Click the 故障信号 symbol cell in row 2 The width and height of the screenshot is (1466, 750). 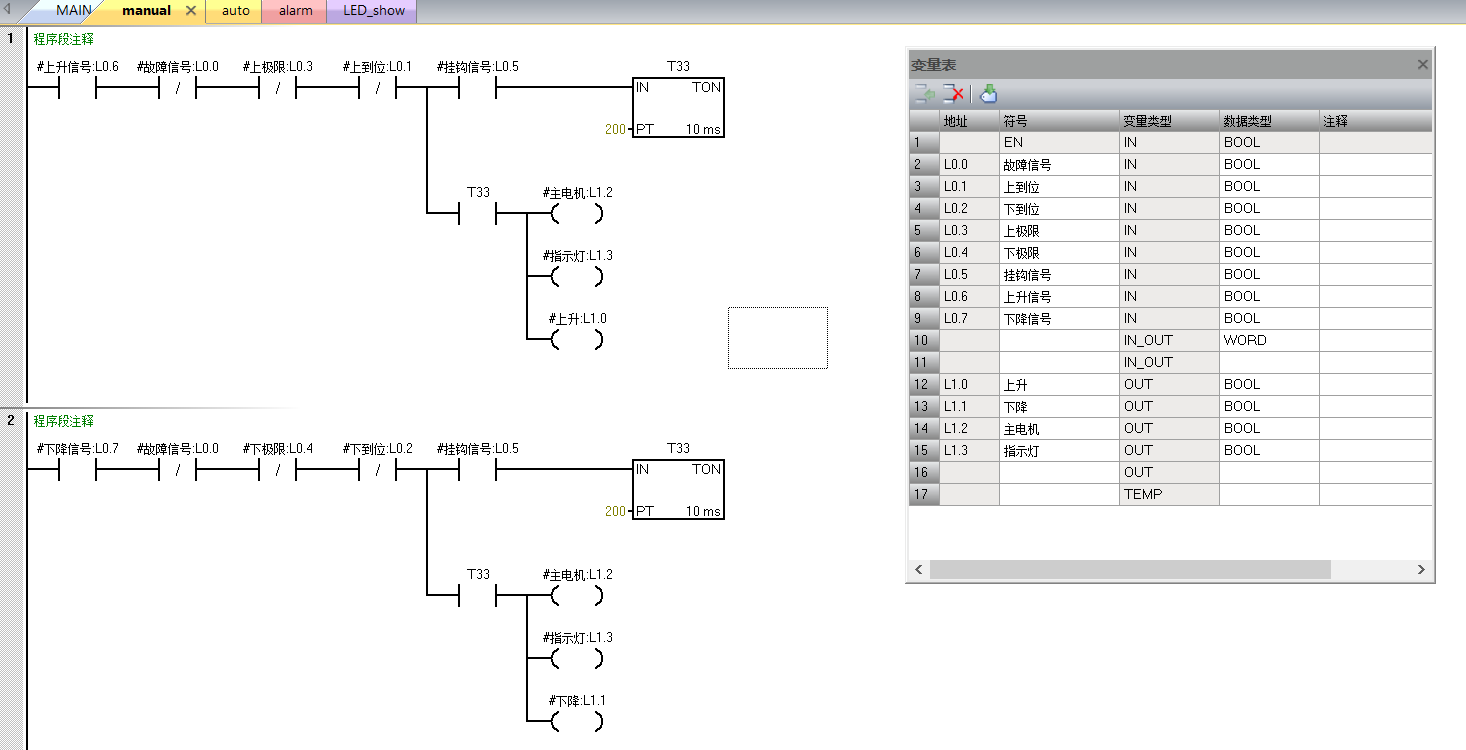(x=1058, y=164)
